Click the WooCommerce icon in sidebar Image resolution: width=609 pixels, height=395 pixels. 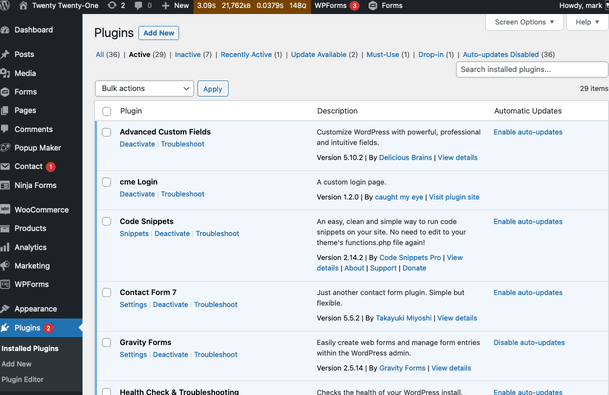click(x=5, y=210)
